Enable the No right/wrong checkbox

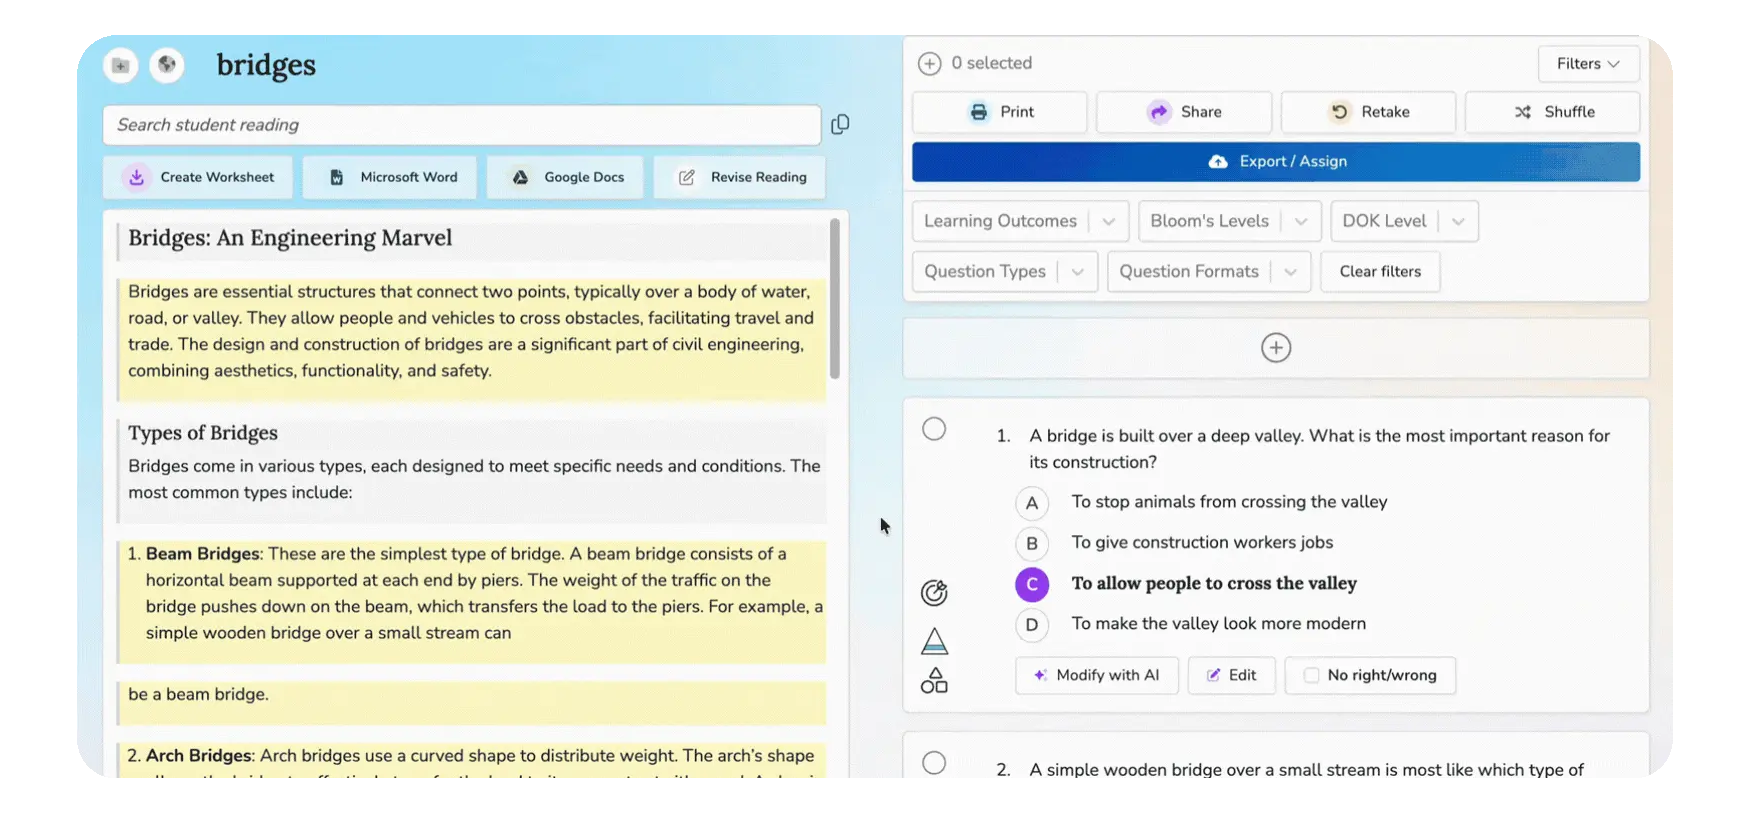point(1312,675)
